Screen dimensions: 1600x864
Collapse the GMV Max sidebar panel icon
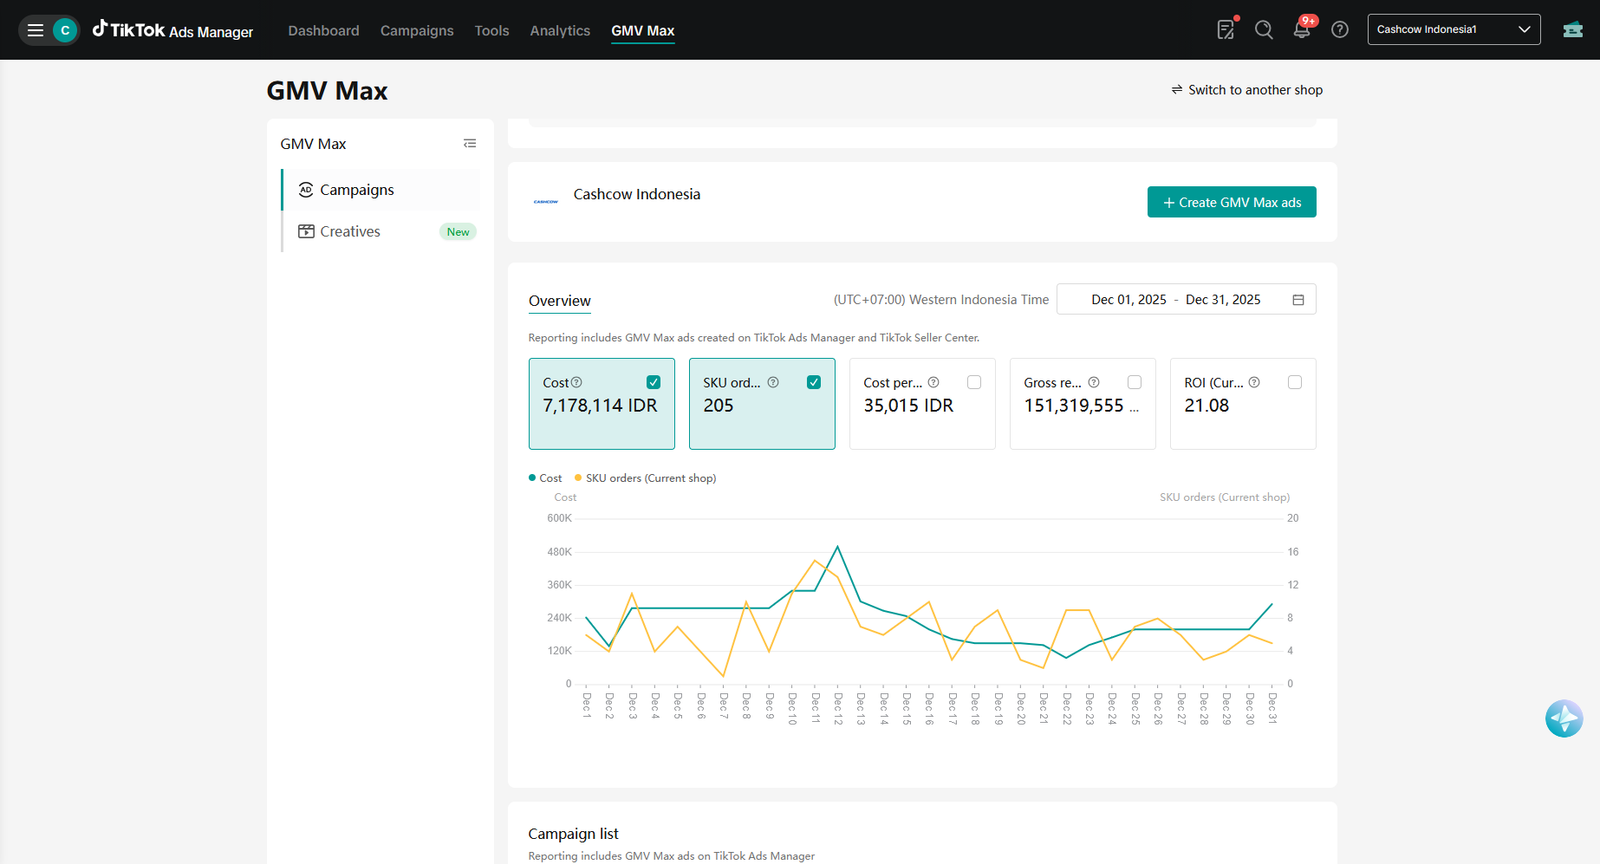tap(470, 144)
